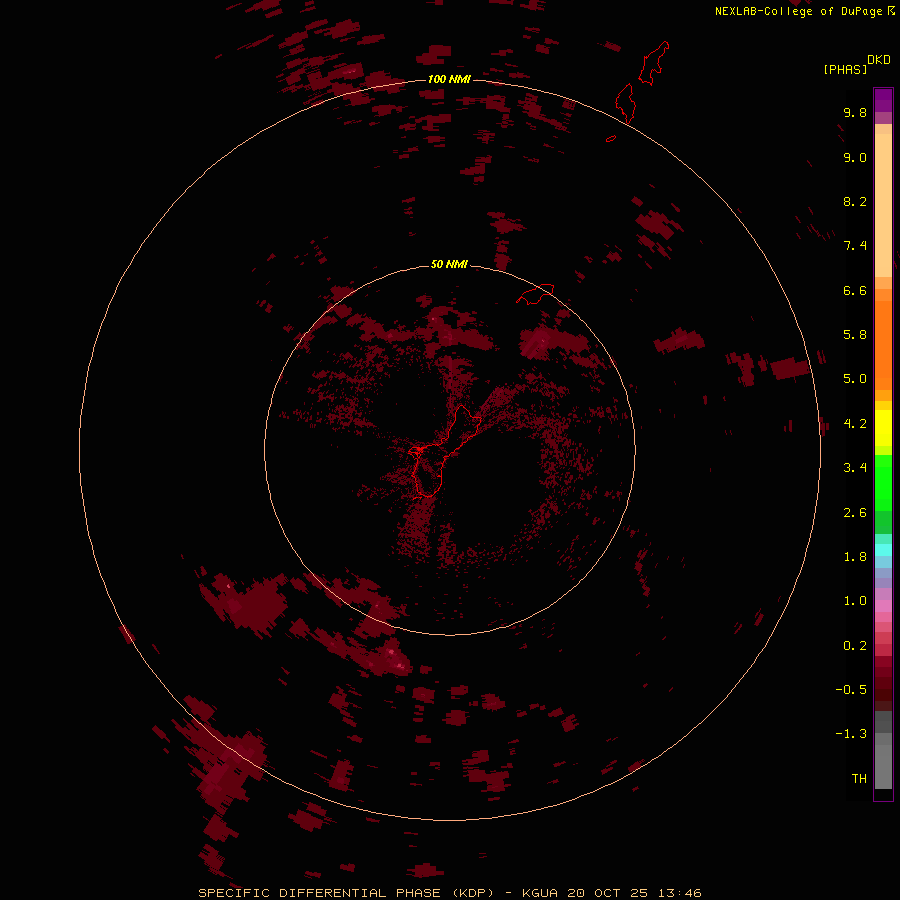900x900 pixels.
Task: Click the TH label at bottom of scale
Action: (x=858, y=778)
